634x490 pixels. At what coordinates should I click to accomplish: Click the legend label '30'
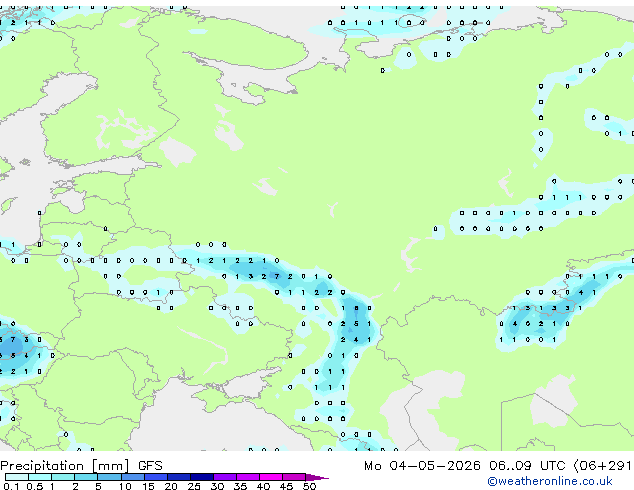pyautogui.click(x=217, y=486)
